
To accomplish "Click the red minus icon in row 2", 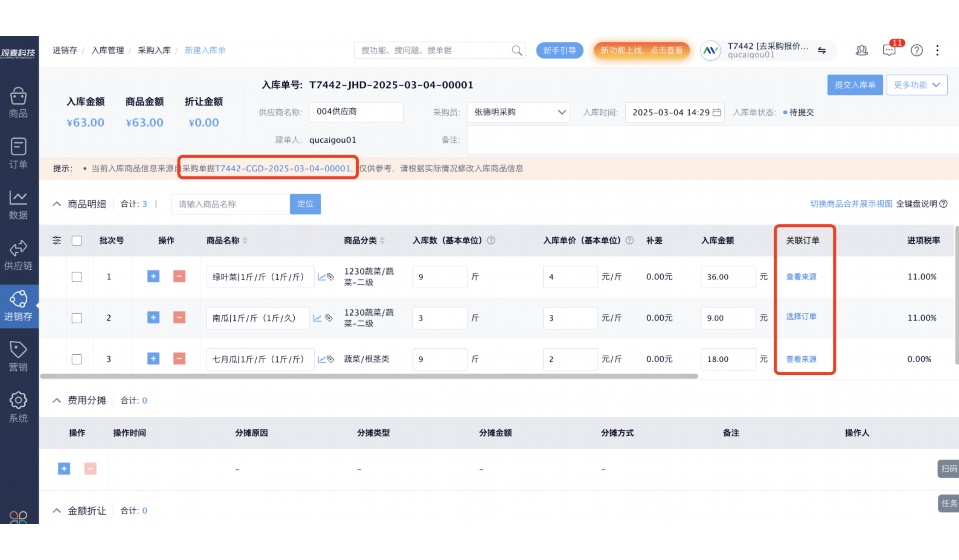I will (179, 317).
